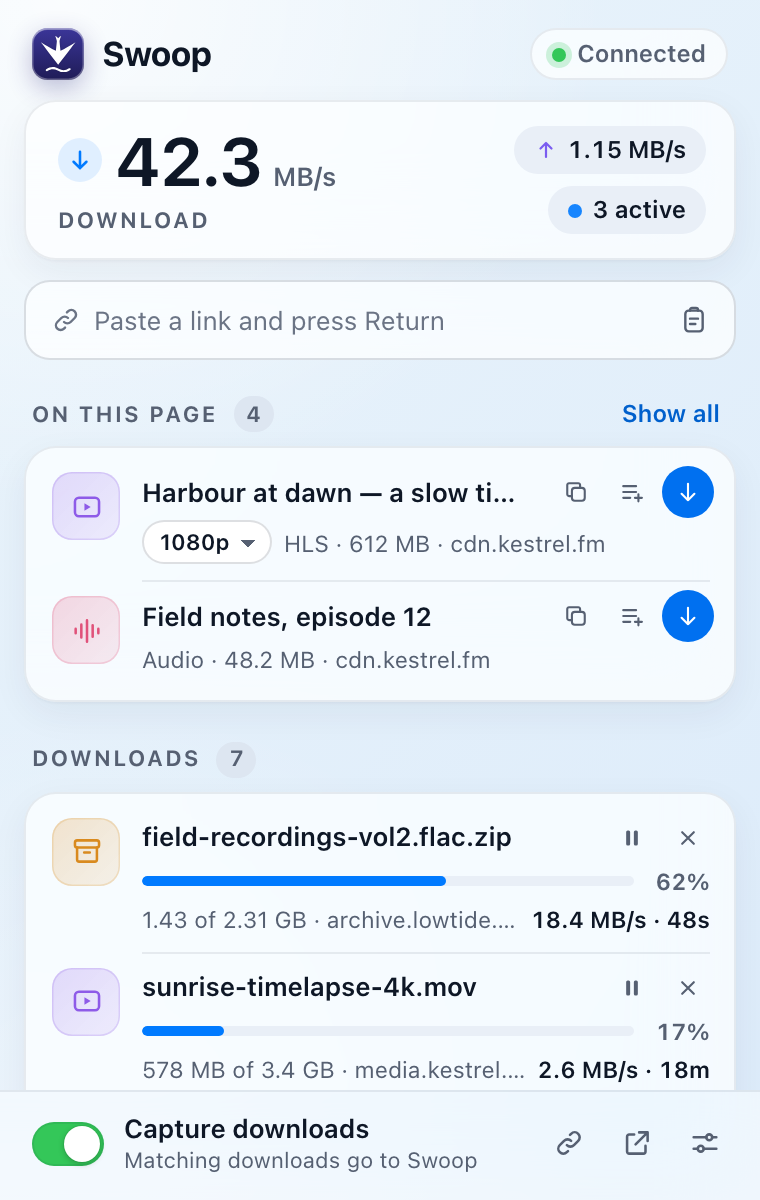Viewport: 760px width, 1200px height.
Task: Click the Connected status pill
Action: [628, 54]
